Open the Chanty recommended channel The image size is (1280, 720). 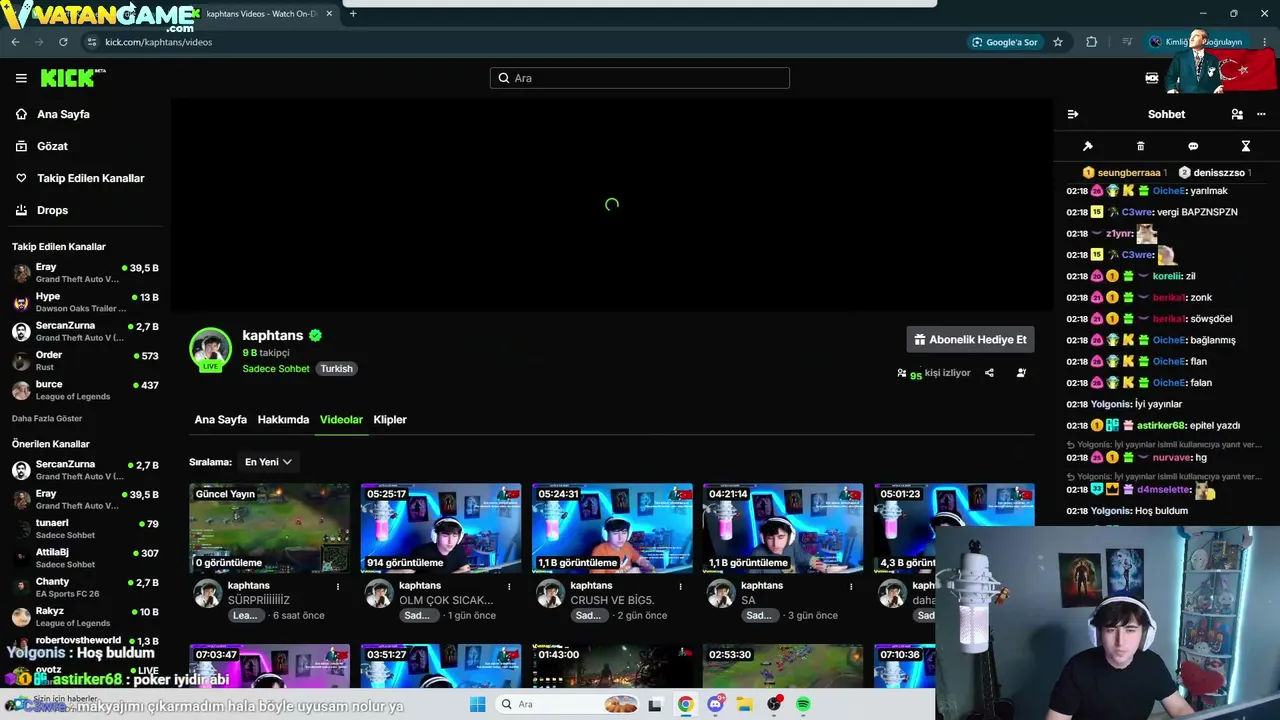[85, 587]
